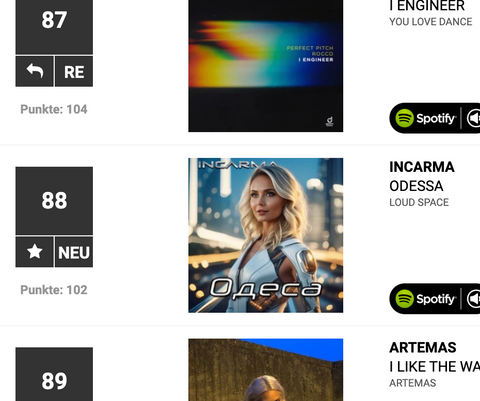The width and height of the screenshot is (480, 401).
Task: Click the rank 88 position box
Action: pos(54,201)
